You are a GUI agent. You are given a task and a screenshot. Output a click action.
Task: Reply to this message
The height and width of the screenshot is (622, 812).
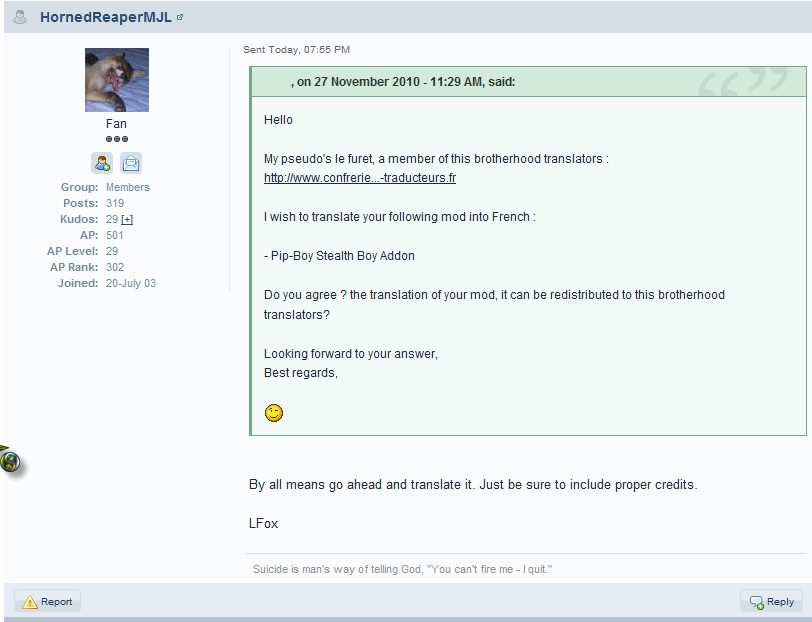(x=771, y=602)
